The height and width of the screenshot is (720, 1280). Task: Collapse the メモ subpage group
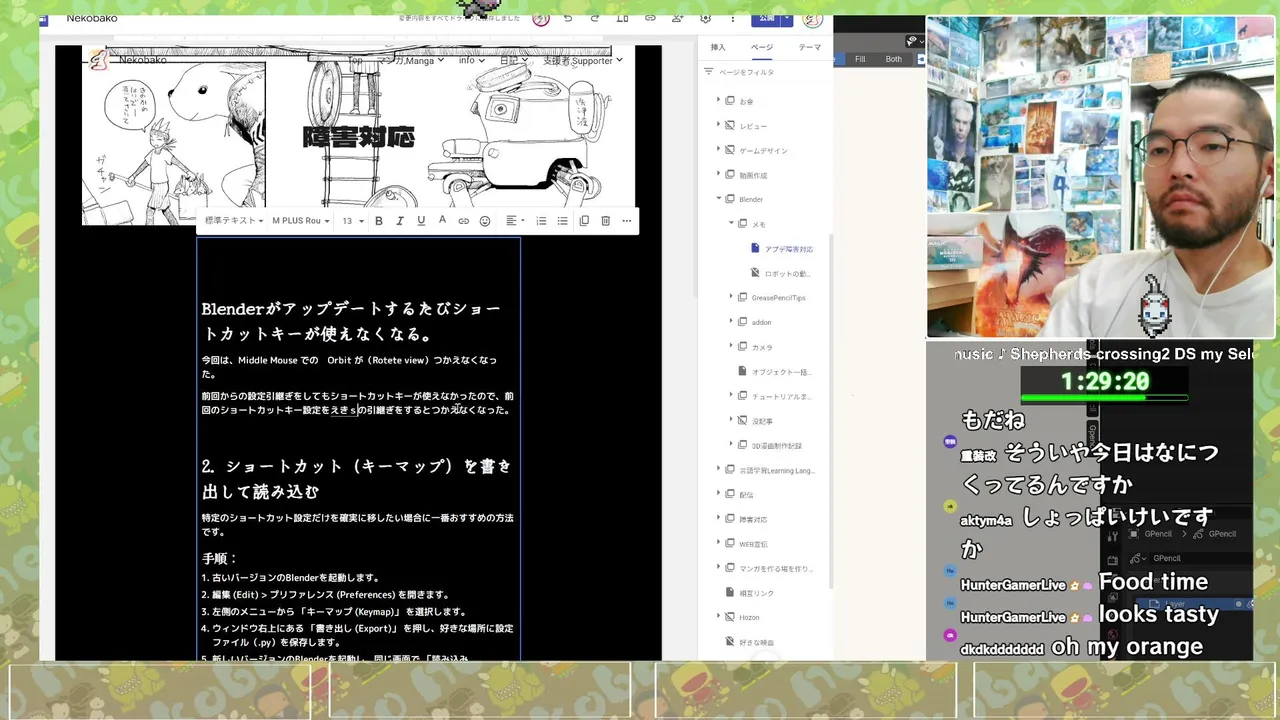click(731, 224)
